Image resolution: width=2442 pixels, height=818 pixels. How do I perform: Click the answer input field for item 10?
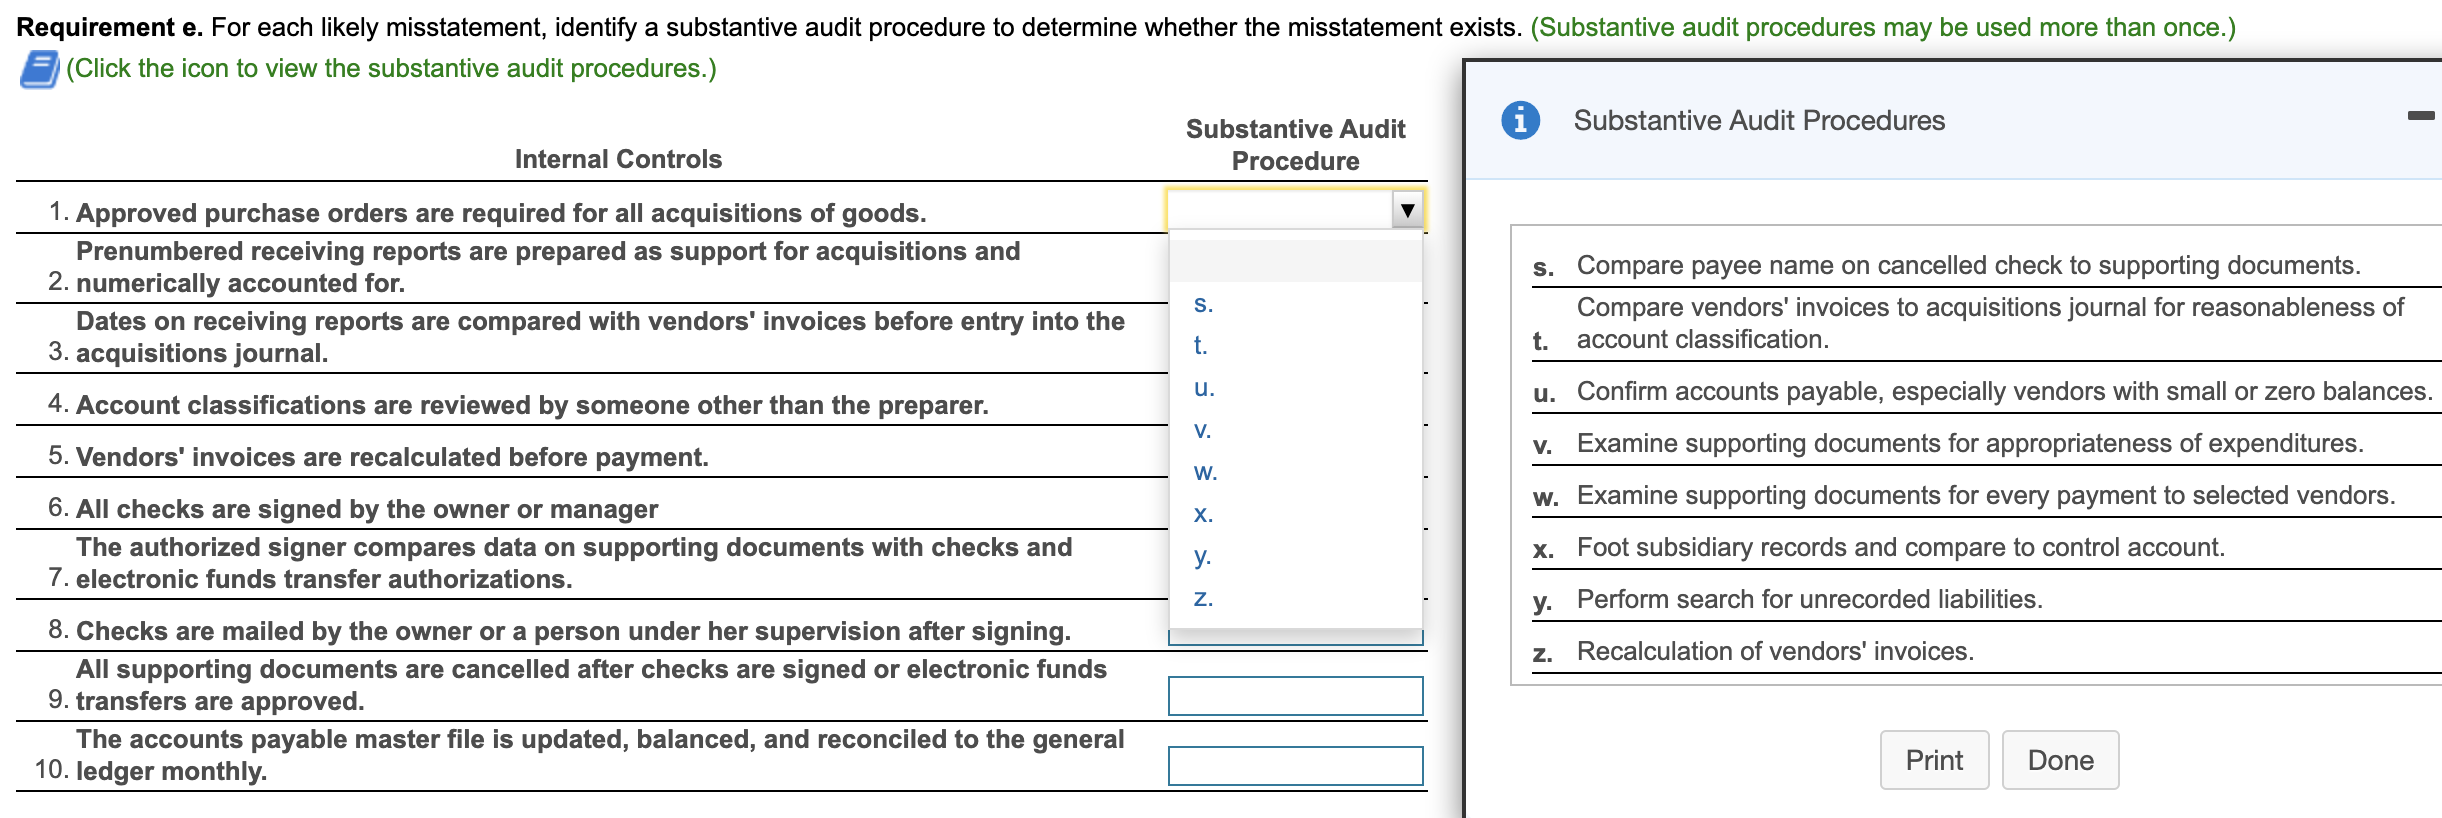point(1295,765)
